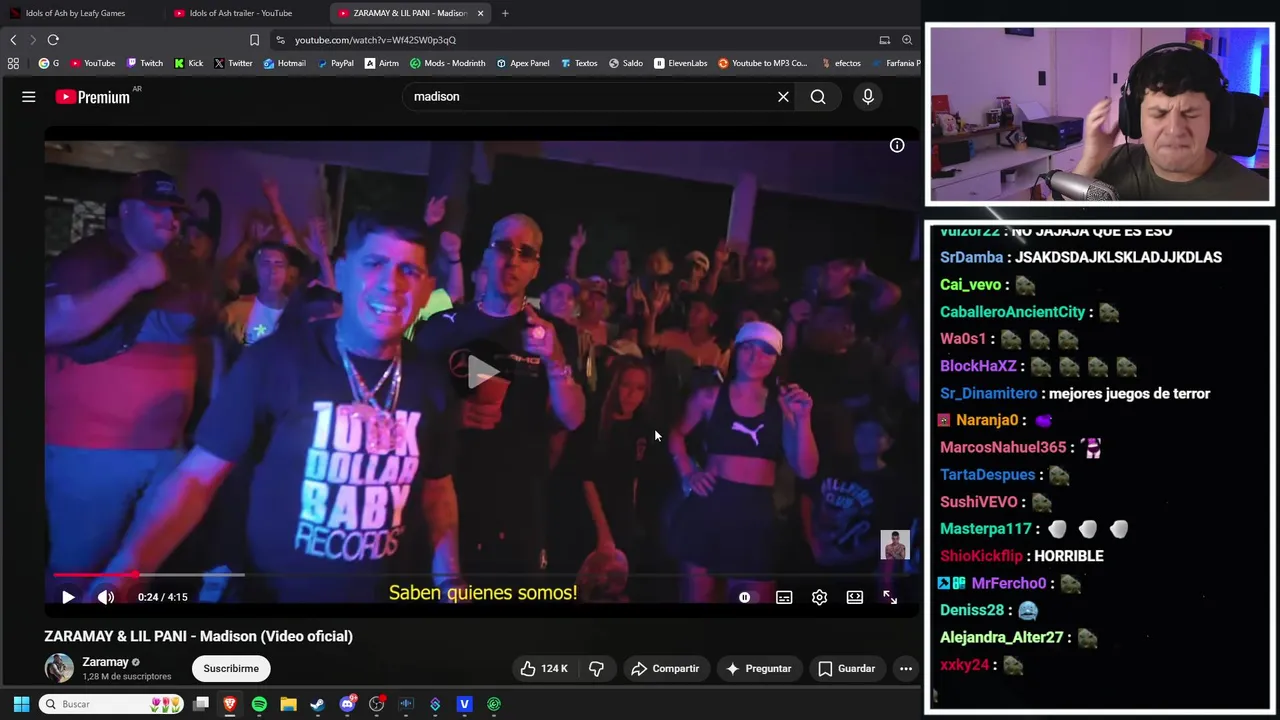Open the Zaramay channel name link
Image resolution: width=1280 pixels, height=720 pixels.
pyautogui.click(x=105, y=662)
